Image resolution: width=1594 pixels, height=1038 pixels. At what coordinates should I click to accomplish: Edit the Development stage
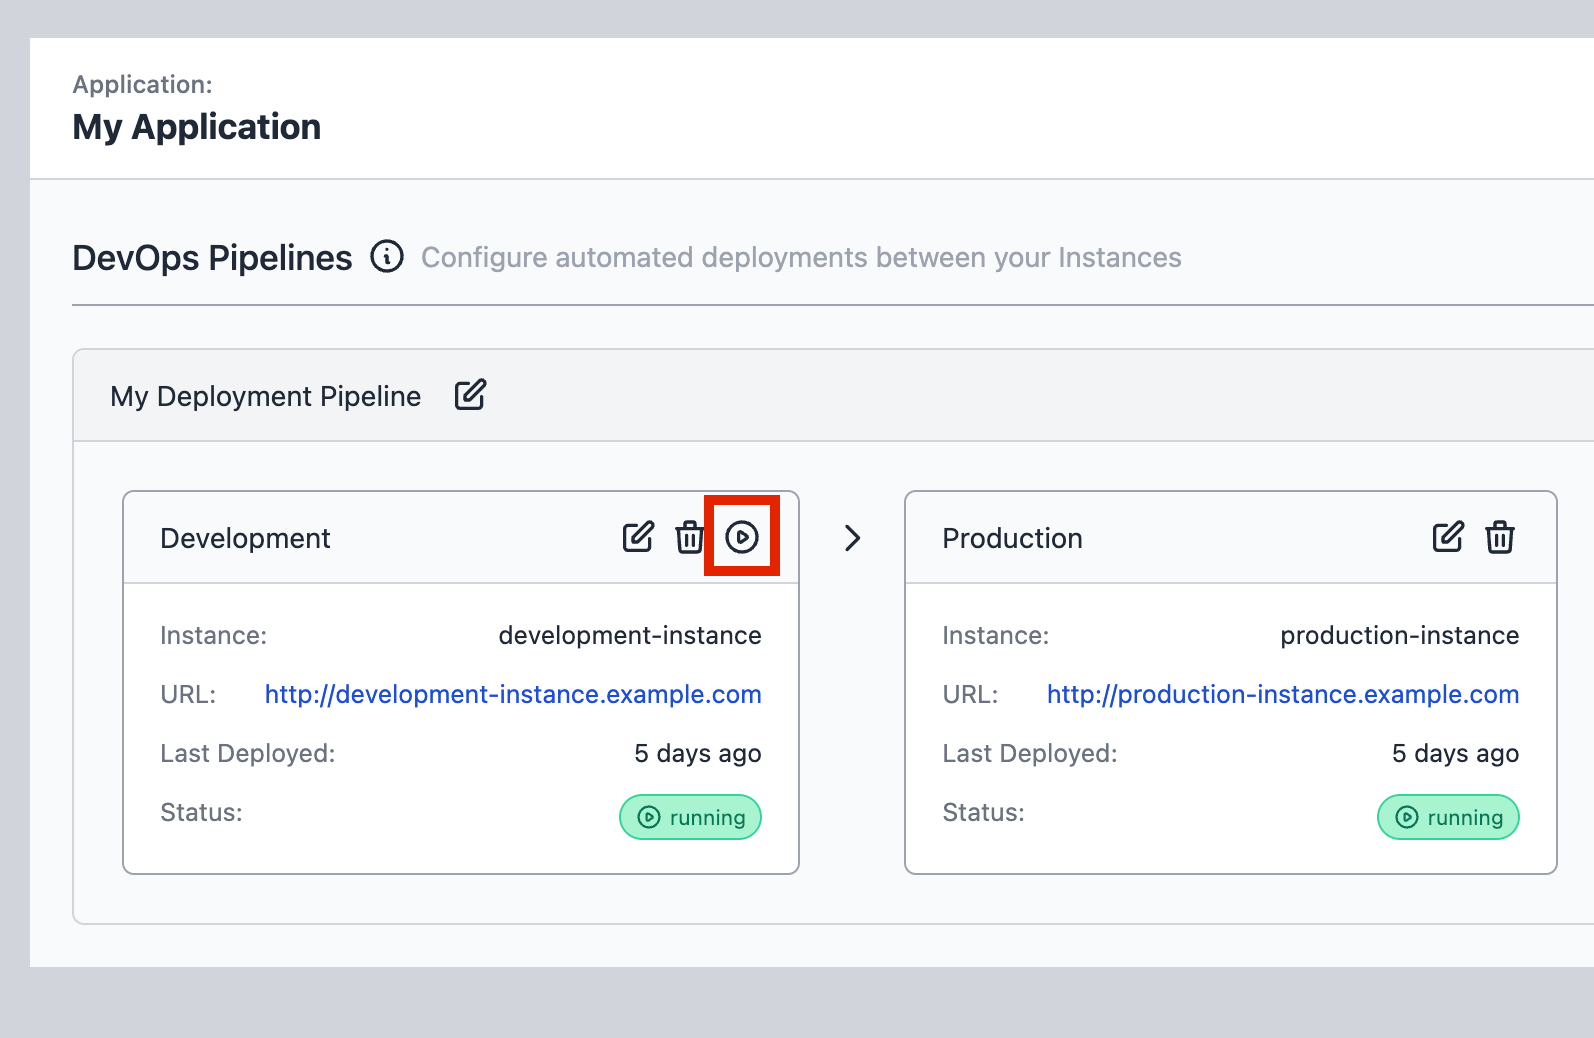tap(638, 538)
